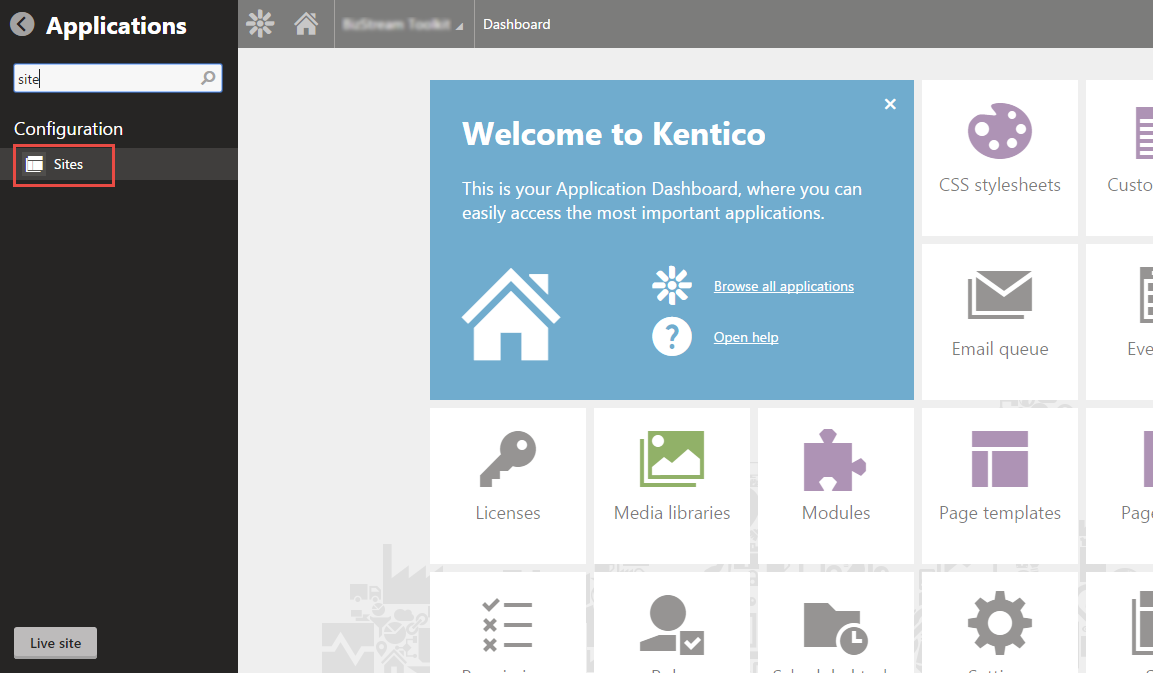Click the Welcome to Kentico heading
The image size is (1153, 673).
pyautogui.click(x=613, y=134)
